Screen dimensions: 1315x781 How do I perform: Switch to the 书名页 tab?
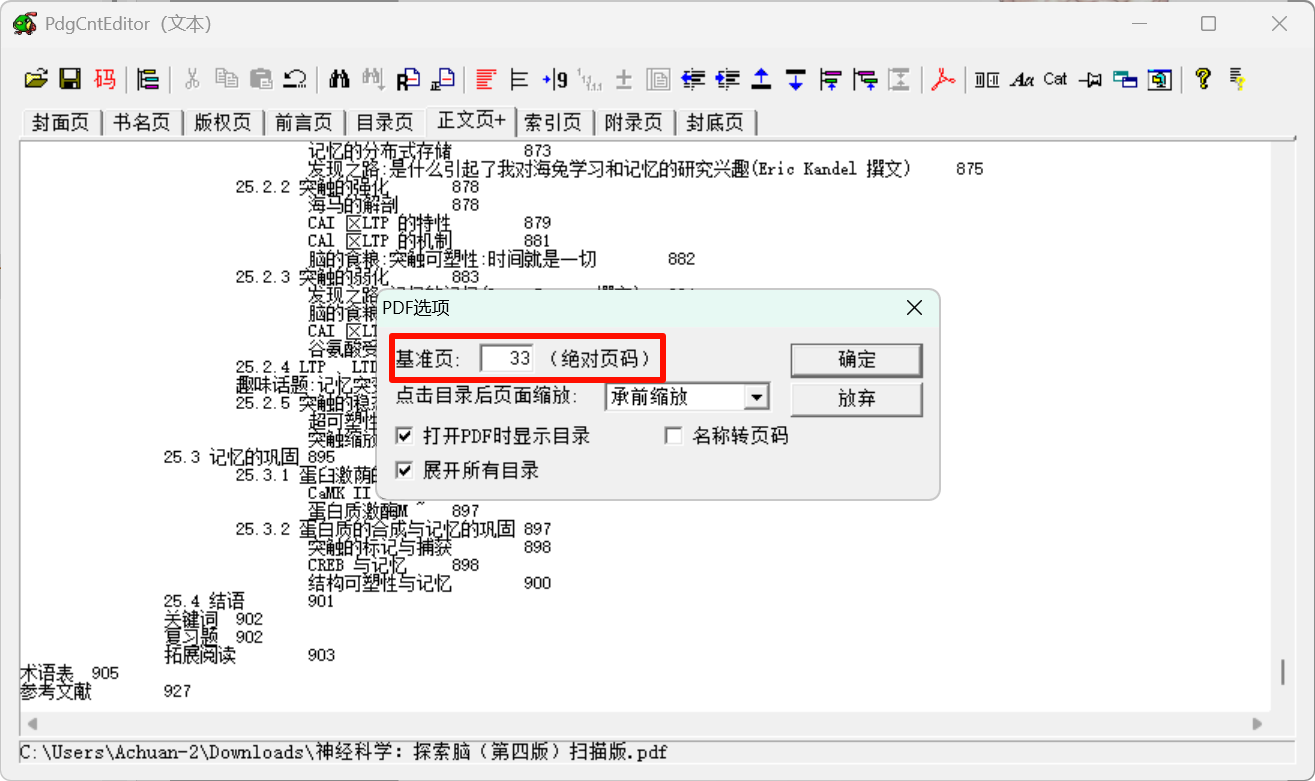click(141, 122)
